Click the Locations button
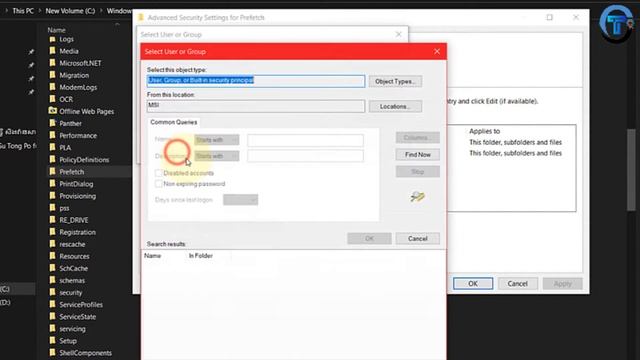Screen dimensions: 640x360 395,106
